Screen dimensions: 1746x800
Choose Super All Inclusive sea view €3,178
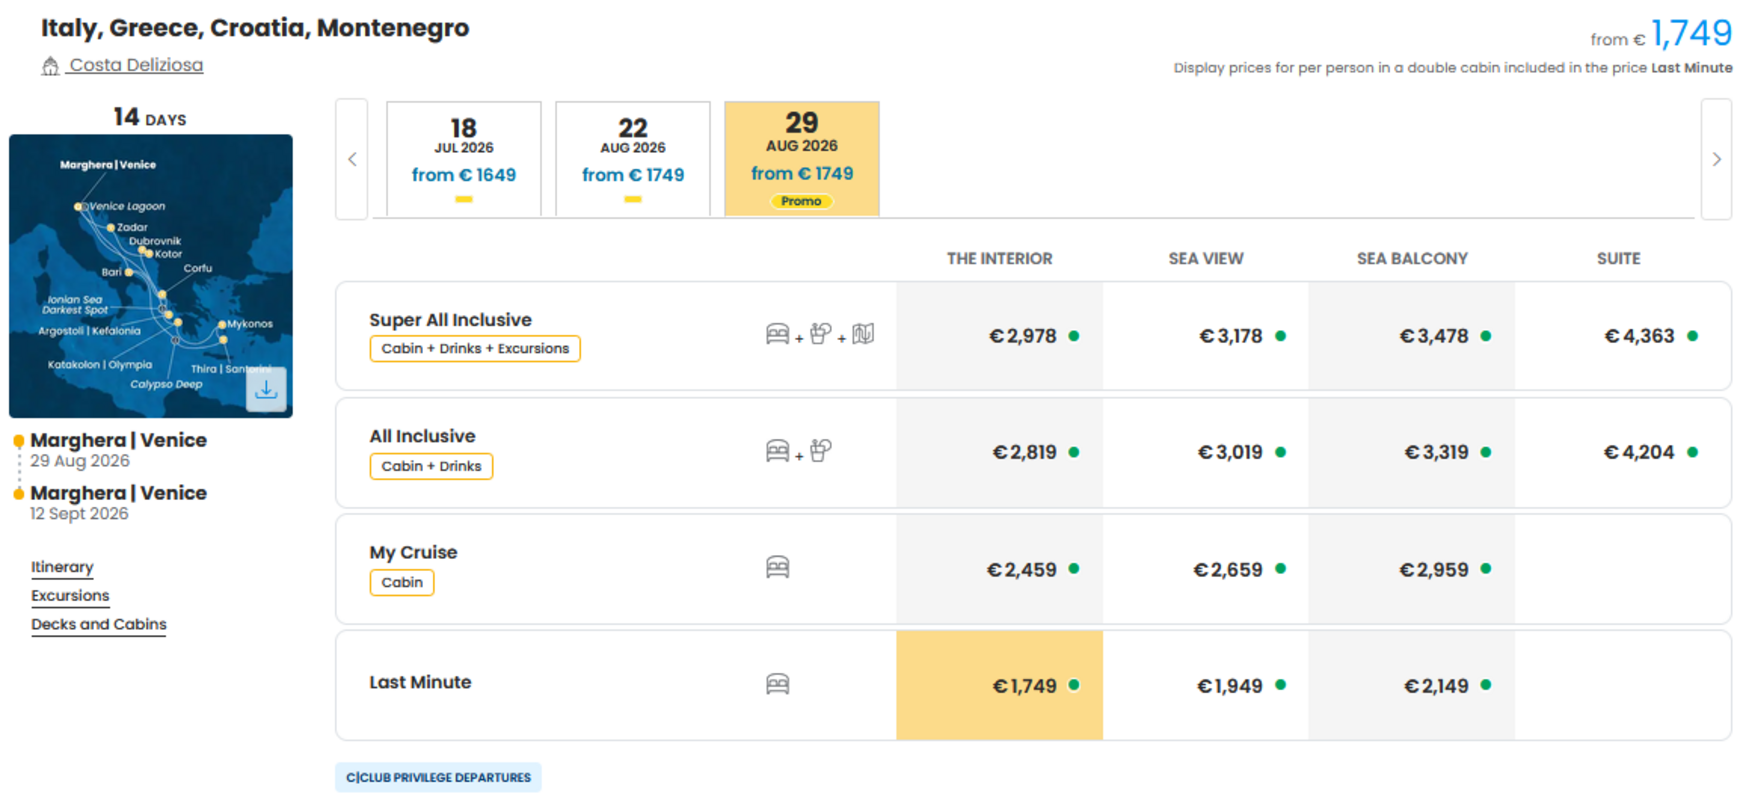[x=1206, y=336]
